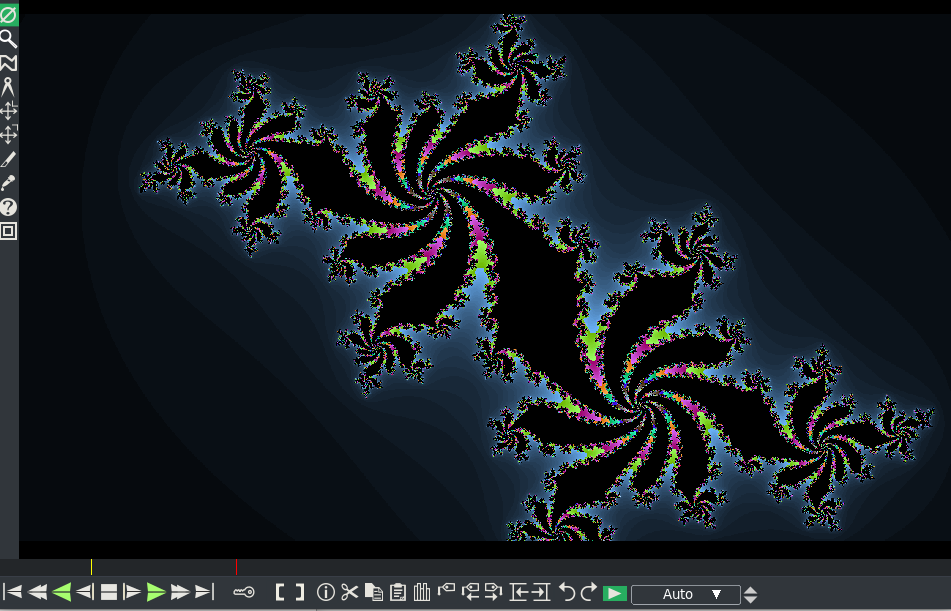951x611 pixels.
Task: Open the histogram bars icon
Action: pyautogui.click(x=420, y=591)
